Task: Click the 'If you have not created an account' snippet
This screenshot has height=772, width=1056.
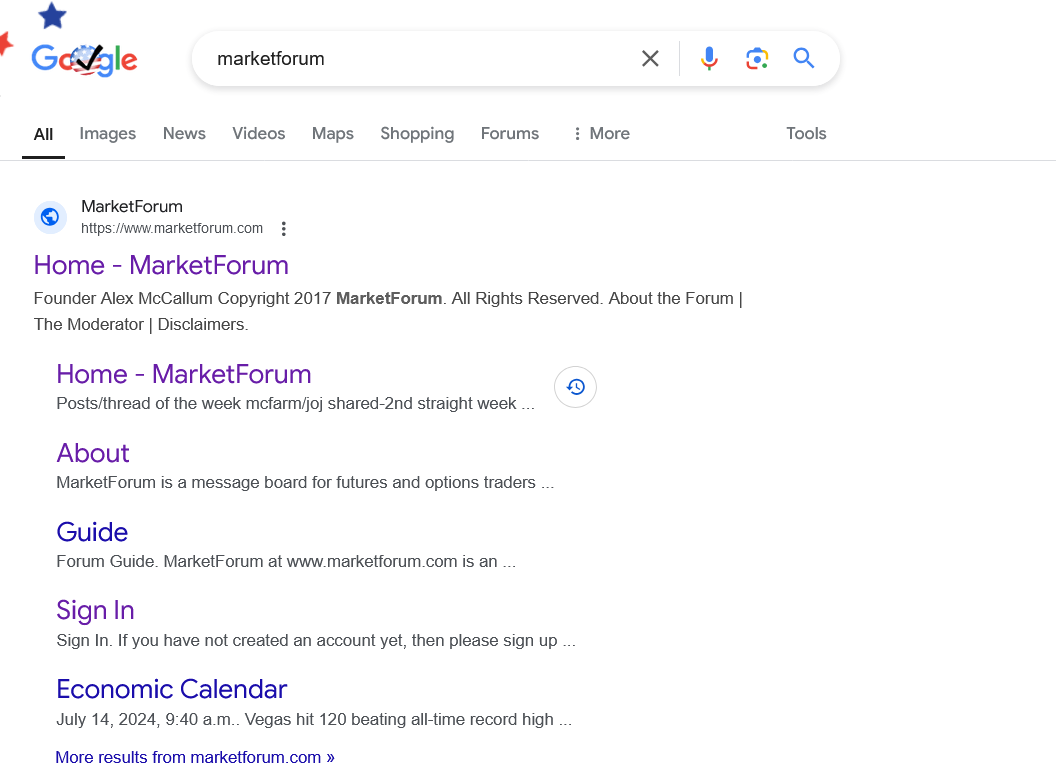Action: pos(316,640)
